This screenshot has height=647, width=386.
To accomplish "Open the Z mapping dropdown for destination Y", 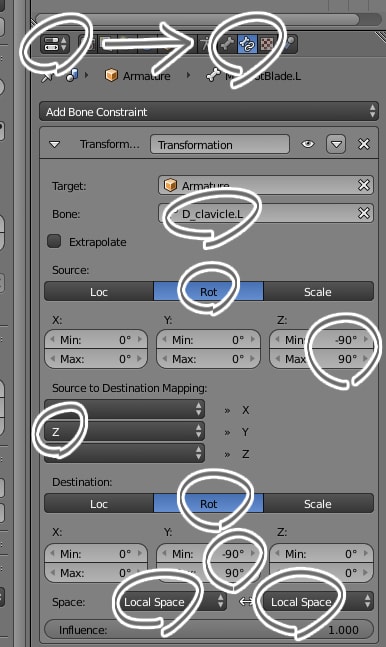I will pos(124,432).
